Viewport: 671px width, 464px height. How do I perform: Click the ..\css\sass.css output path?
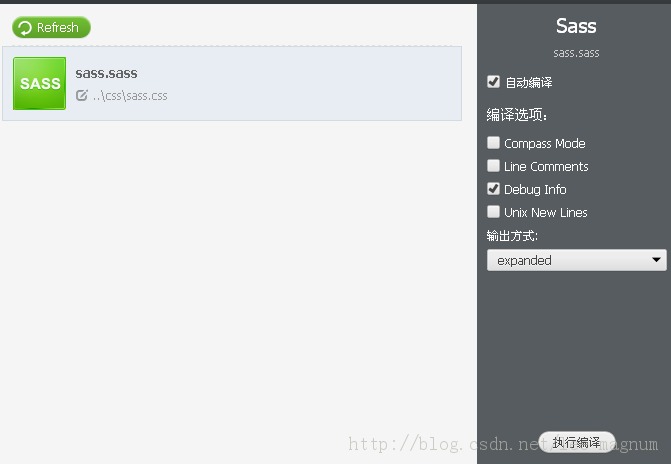130,95
